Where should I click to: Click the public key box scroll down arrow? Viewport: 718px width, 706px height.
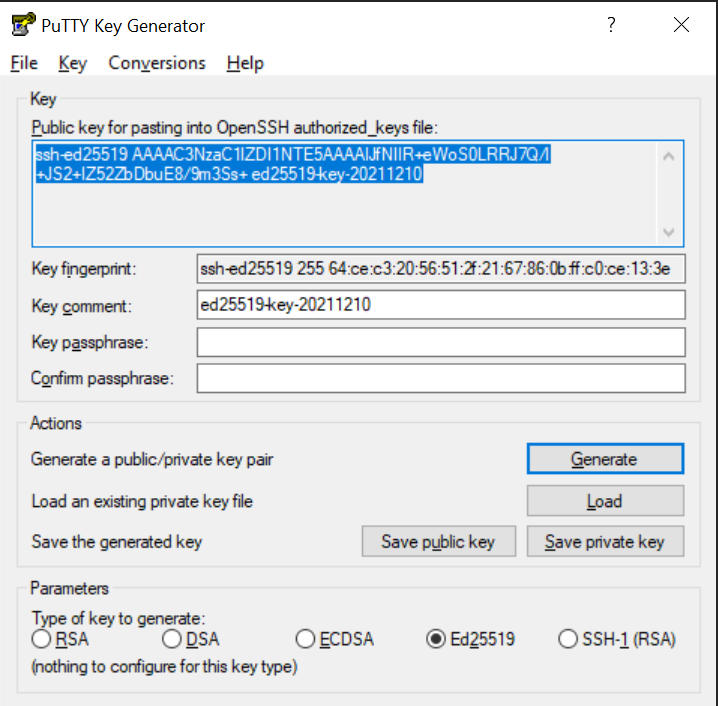(x=669, y=232)
